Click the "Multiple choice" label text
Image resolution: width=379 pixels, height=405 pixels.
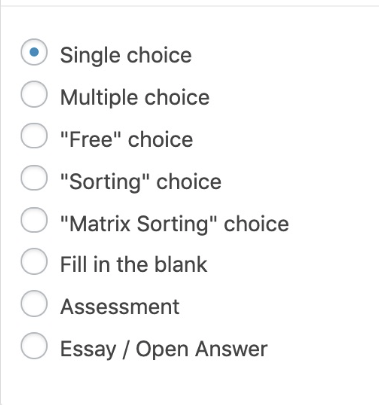135,97
